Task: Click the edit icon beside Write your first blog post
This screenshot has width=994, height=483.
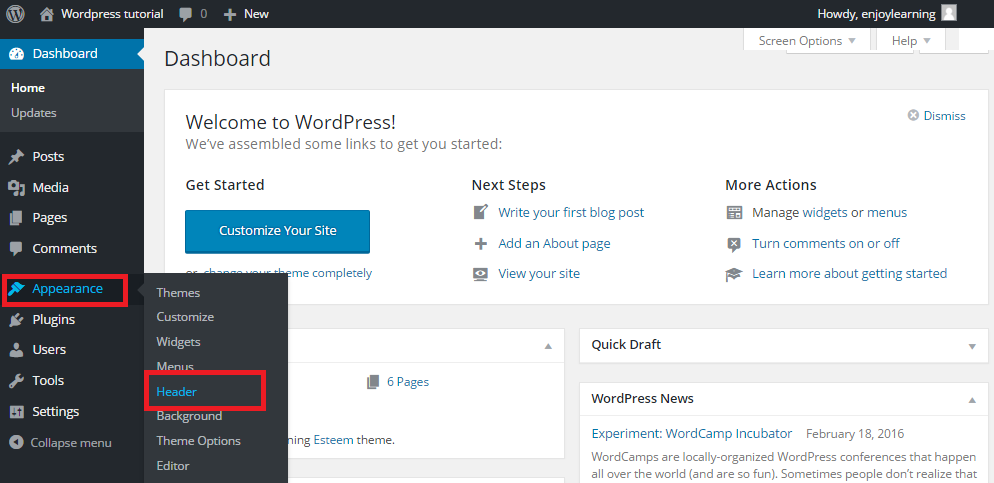Action: pos(481,212)
